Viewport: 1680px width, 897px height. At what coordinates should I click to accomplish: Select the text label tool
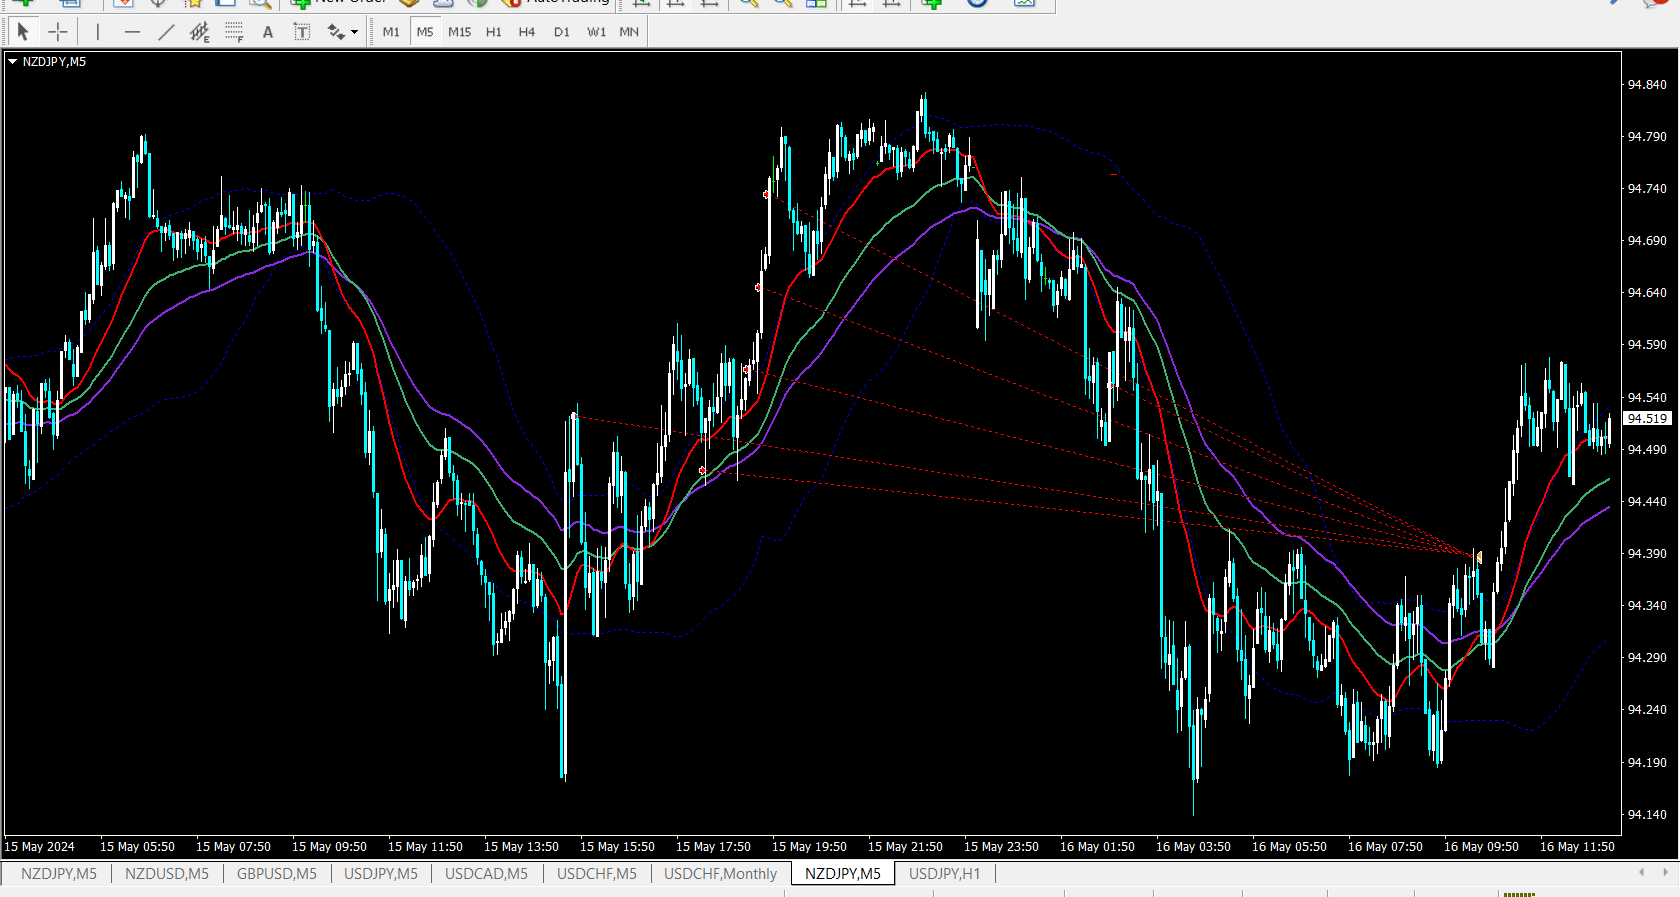pos(302,32)
